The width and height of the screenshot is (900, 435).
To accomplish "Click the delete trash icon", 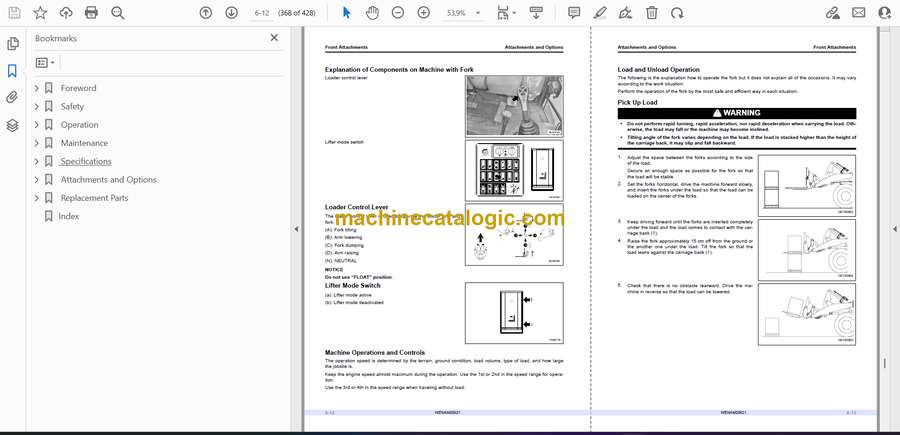I will tap(651, 13).
